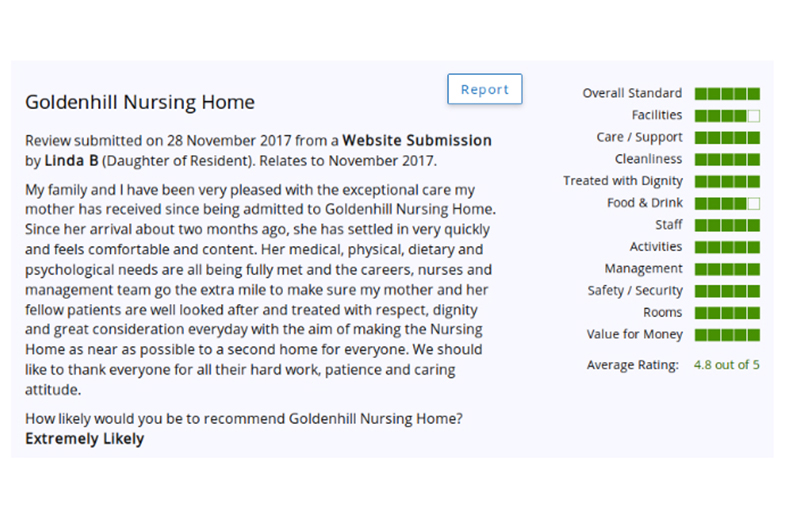Click the Facilities rating bar

[727, 116]
